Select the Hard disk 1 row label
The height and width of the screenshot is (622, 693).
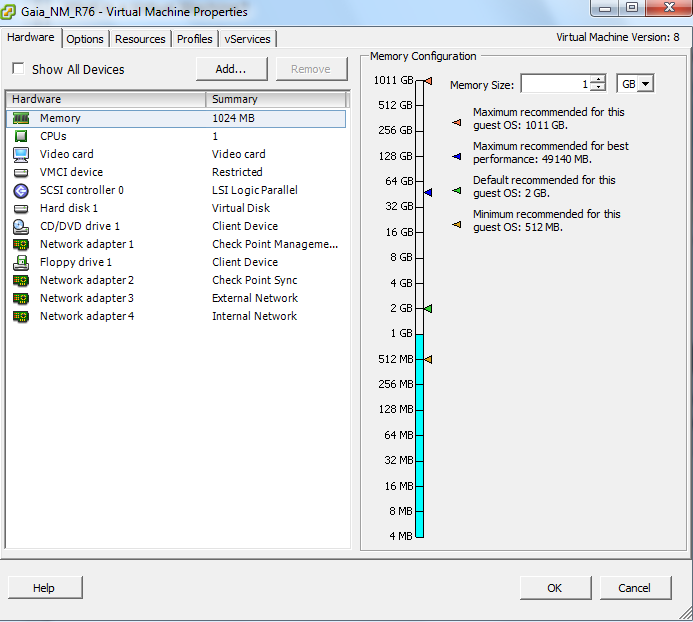(69, 208)
